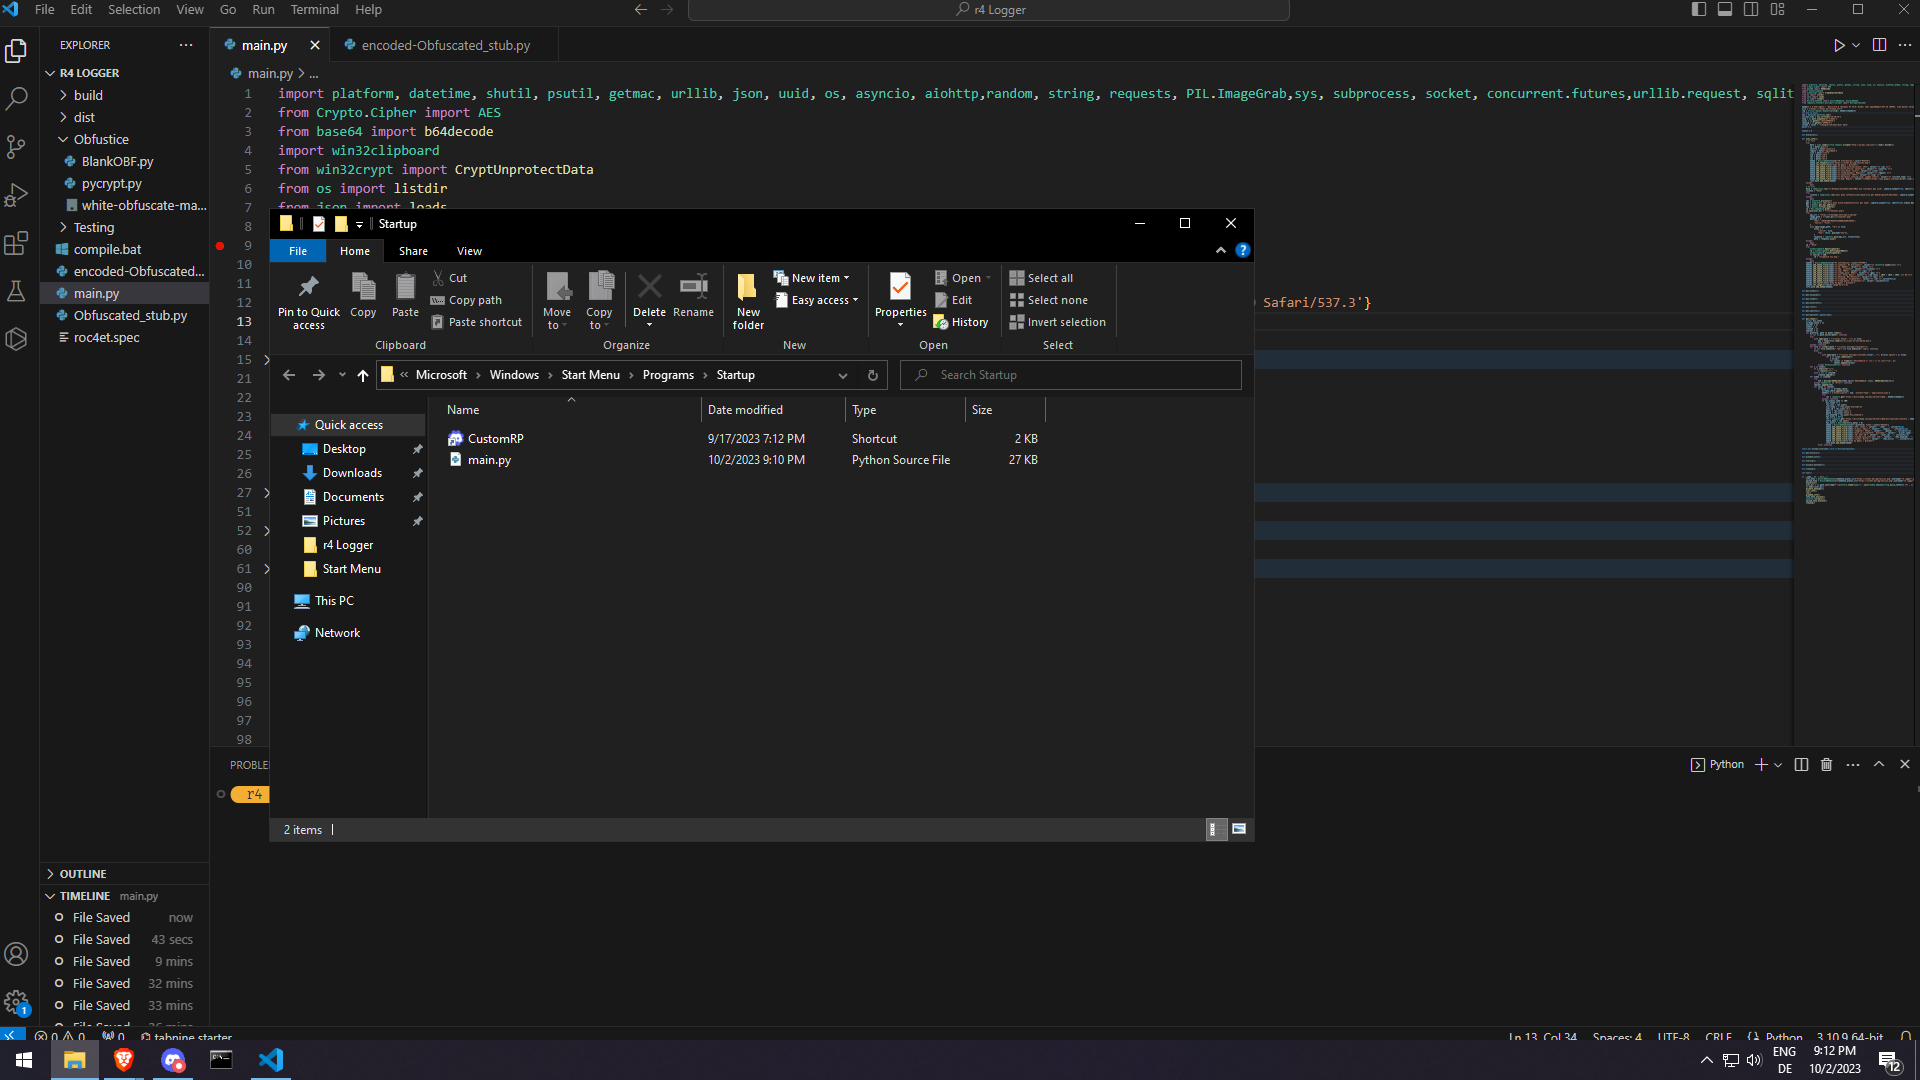Viewport: 1920px width, 1080px height.
Task: Create a New folder from the ribbon
Action: (x=748, y=301)
